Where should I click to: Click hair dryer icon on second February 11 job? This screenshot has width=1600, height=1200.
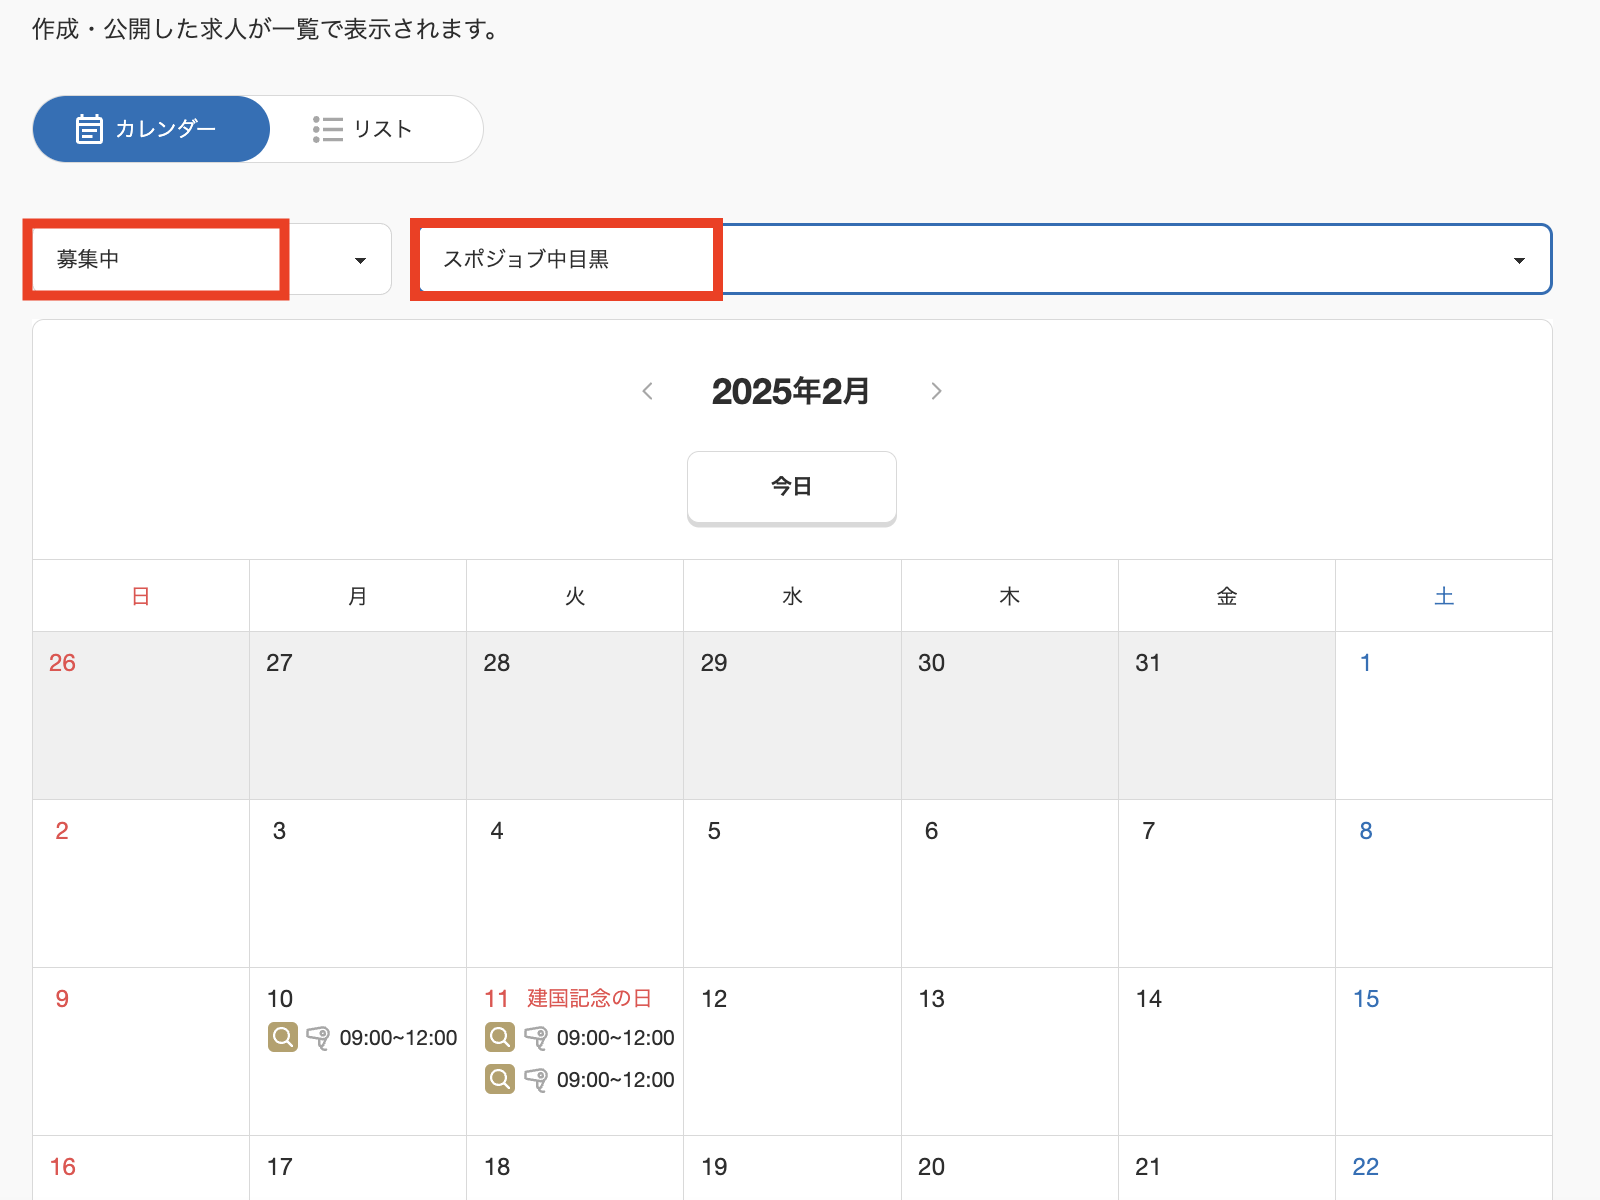tap(536, 1080)
